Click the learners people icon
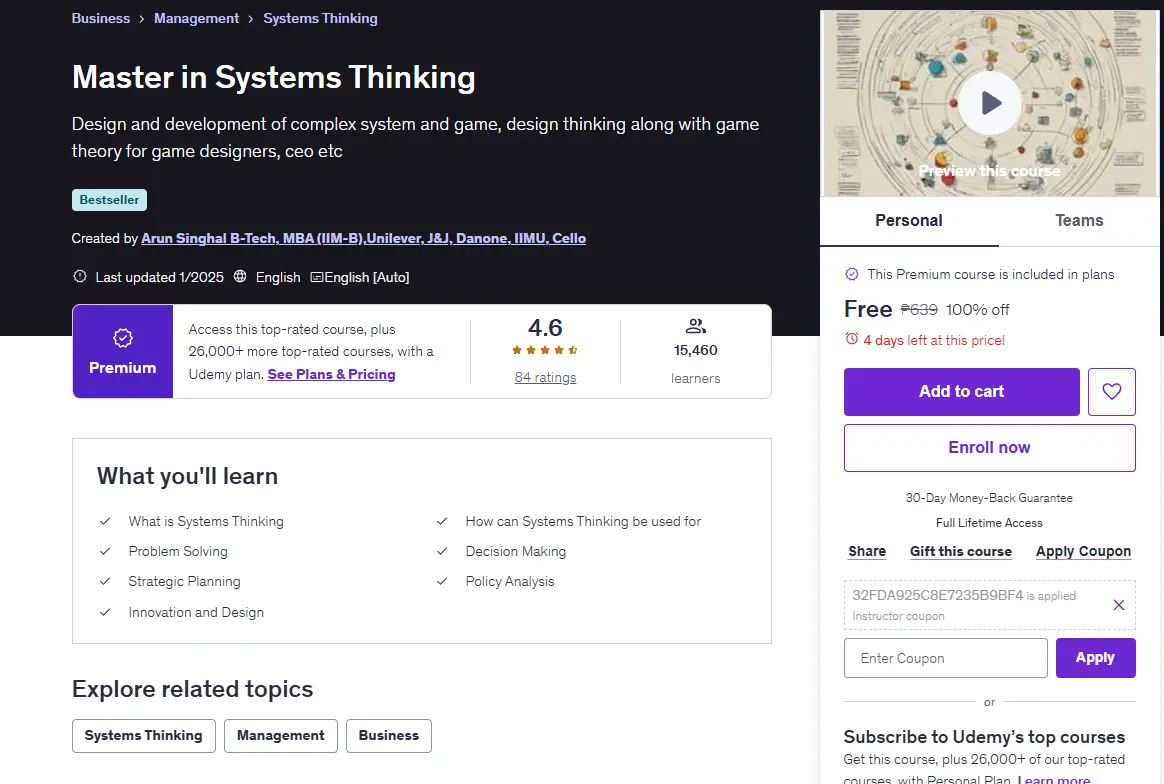1164x784 pixels. click(x=696, y=326)
